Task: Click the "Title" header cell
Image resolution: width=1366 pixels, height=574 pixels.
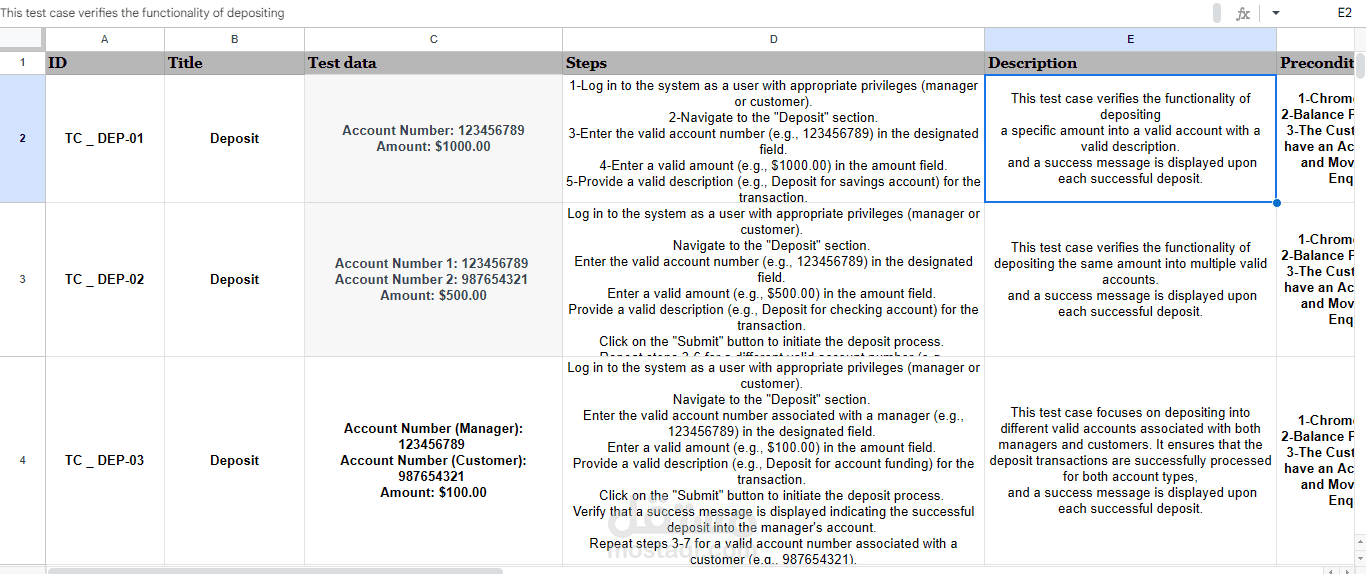Action: click(235, 62)
